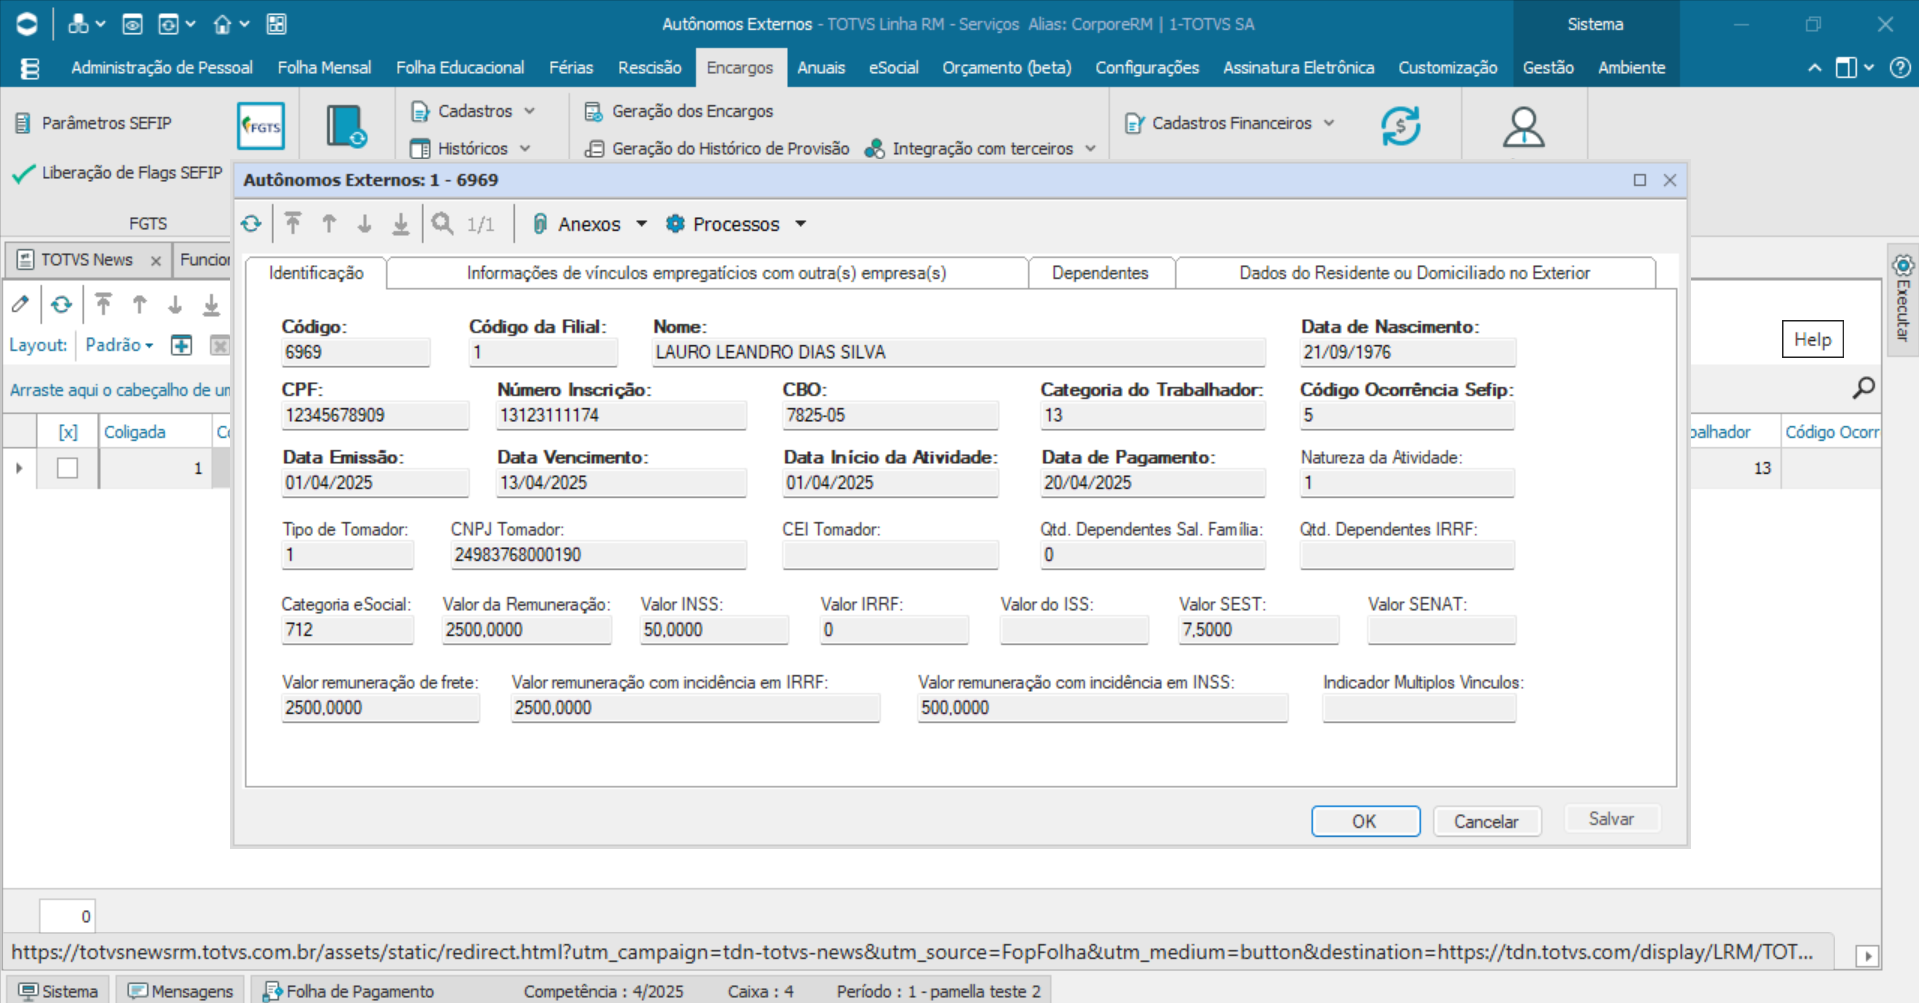
Task: Click the Help button in background window
Action: [x=1812, y=339]
